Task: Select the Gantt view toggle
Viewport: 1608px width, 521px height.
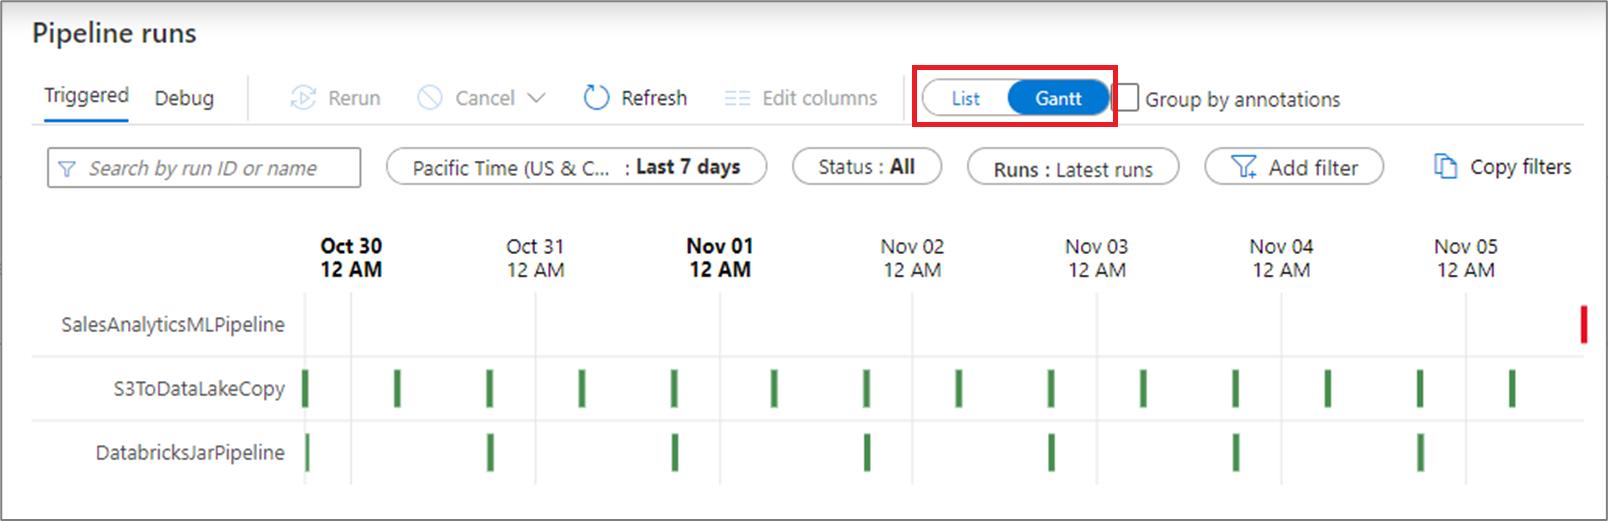Action: pyautogui.click(x=1058, y=98)
